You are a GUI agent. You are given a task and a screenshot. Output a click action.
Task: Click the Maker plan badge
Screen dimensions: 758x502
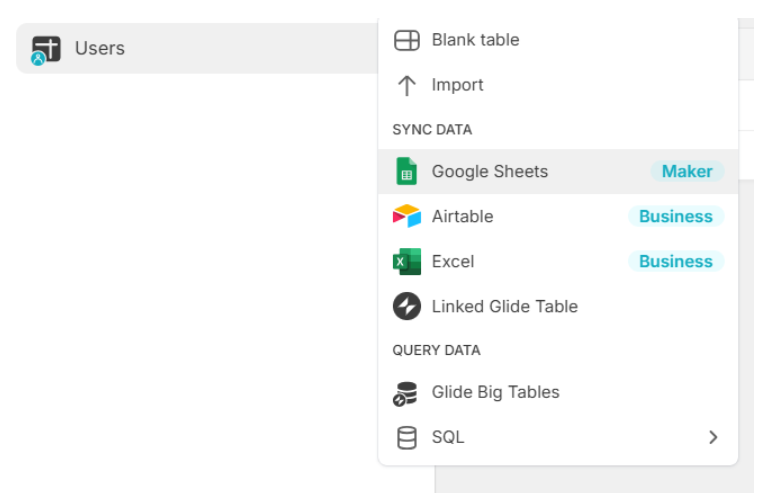(687, 171)
